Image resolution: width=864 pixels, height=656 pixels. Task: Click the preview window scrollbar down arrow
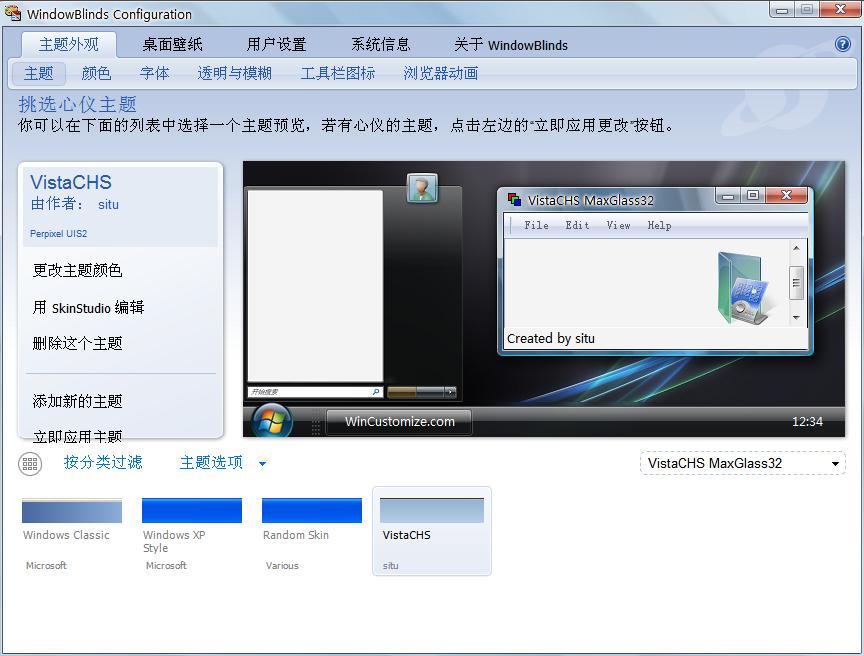pyautogui.click(x=796, y=317)
